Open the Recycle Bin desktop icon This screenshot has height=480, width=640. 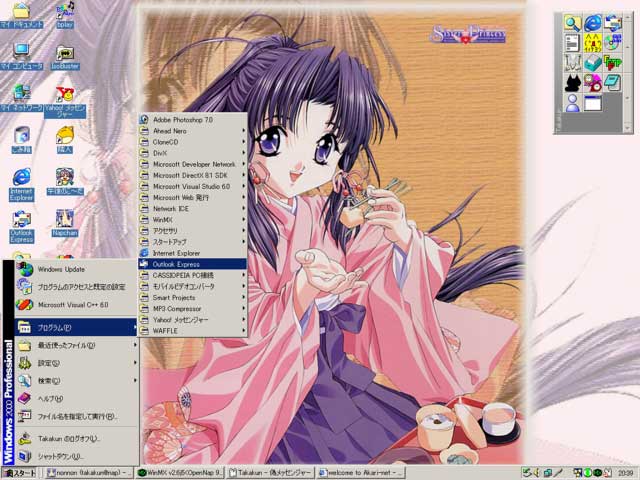click(x=21, y=135)
